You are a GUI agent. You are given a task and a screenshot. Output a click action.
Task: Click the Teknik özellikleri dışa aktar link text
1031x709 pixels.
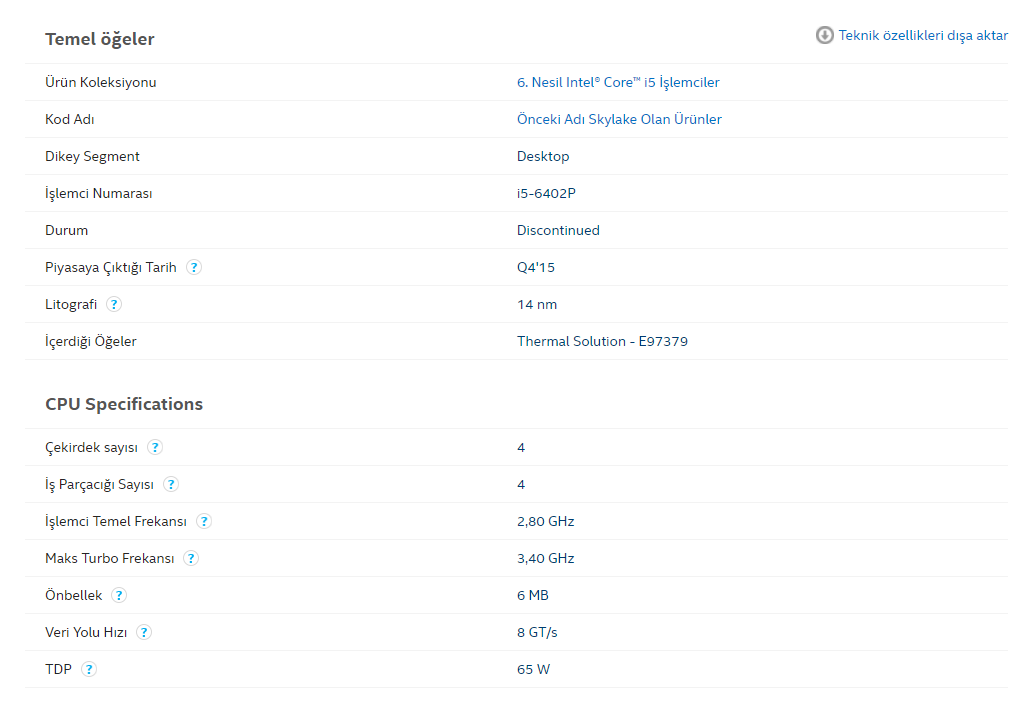(x=923, y=36)
